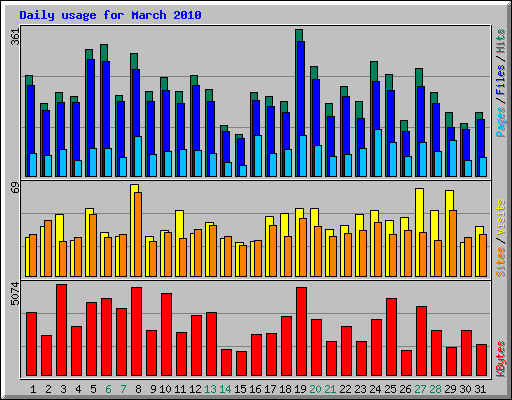Image resolution: width=512 pixels, height=400 pixels.
Task: Select day label "19" on the x-axis
Action: click(300, 389)
